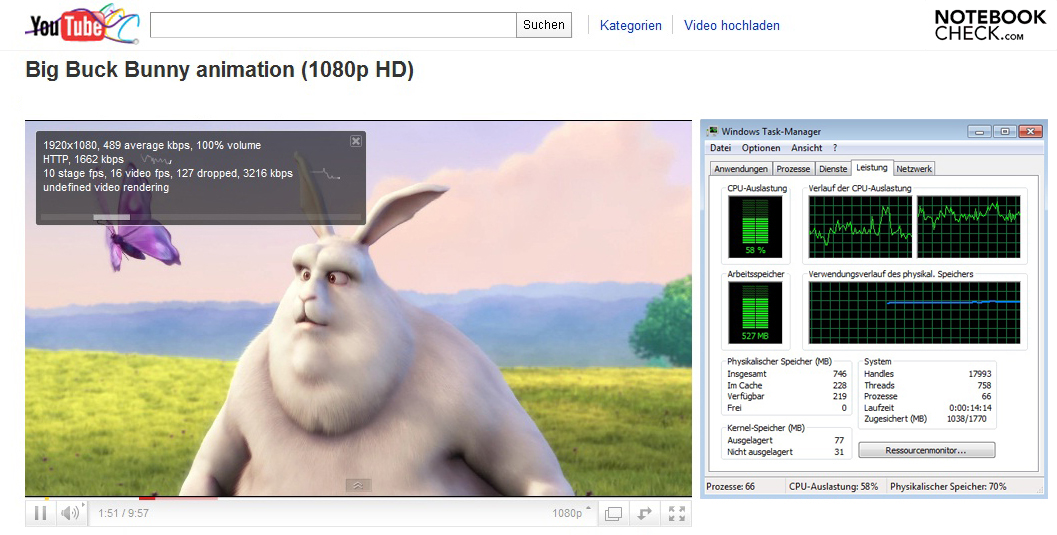
Task: Click the Ausgelagert 77 kernel memory row
Action: [x=785, y=440]
